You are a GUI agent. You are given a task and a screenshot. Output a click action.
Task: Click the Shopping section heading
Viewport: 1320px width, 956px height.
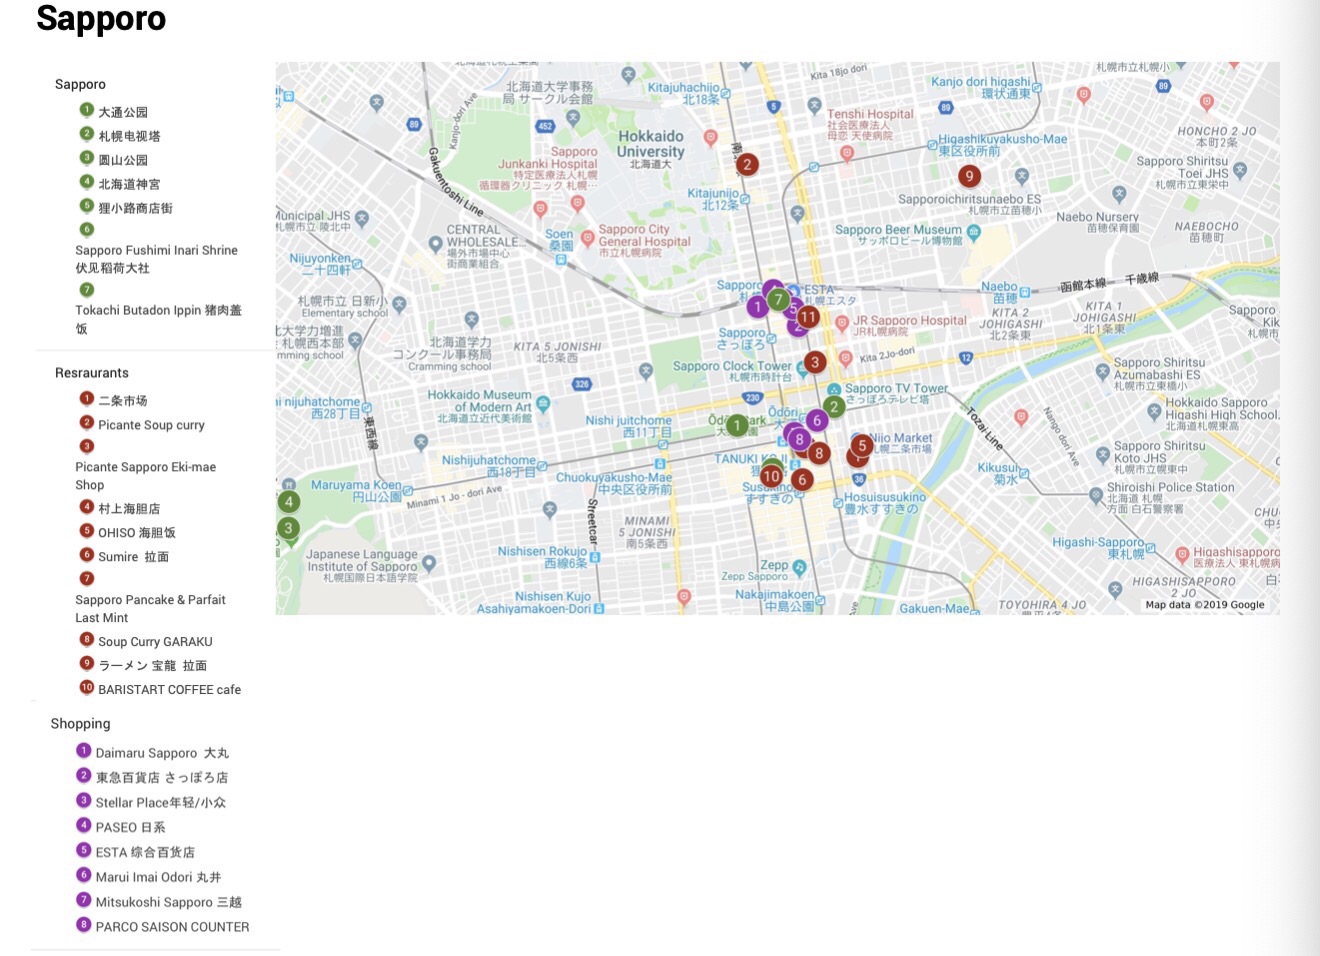(81, 724)
